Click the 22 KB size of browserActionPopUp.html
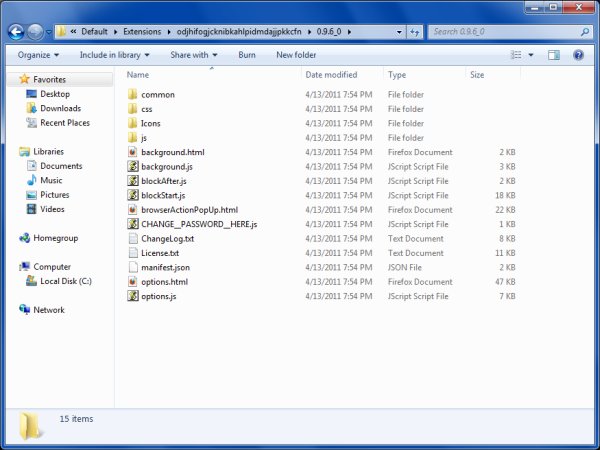The image size is (600, 450). pyautogui.click(x=505, y=210)
